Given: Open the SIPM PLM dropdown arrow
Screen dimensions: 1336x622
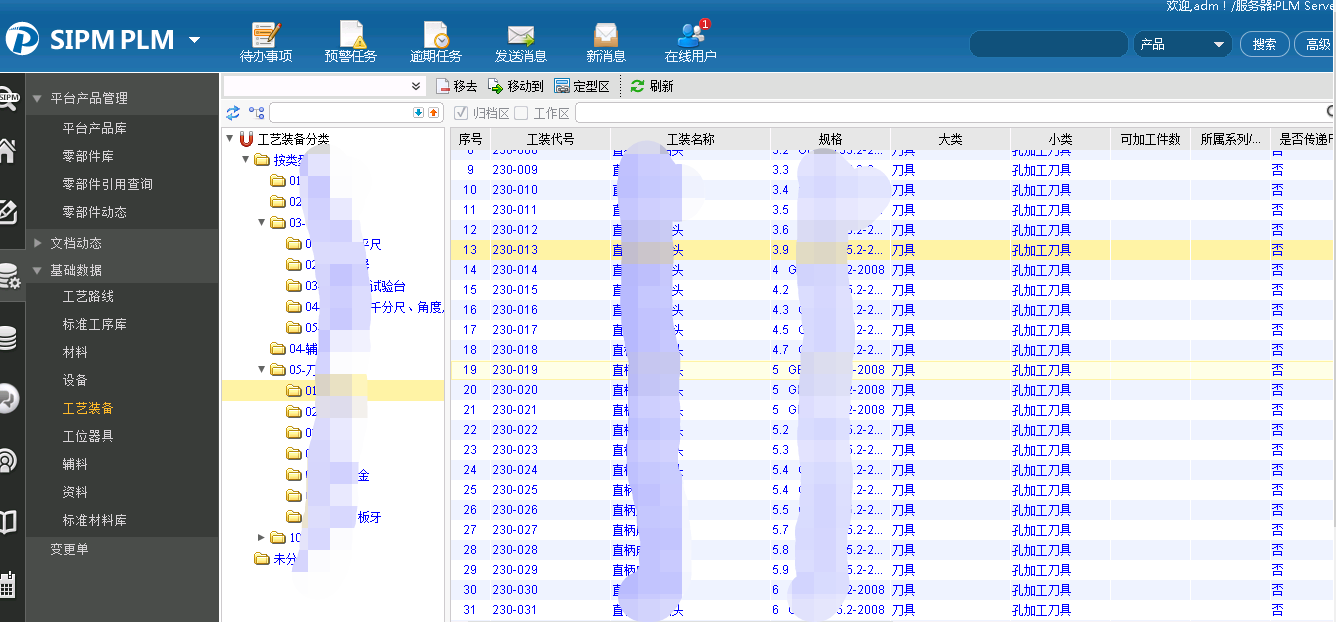Looking at the screenshot, I should 194,40.
